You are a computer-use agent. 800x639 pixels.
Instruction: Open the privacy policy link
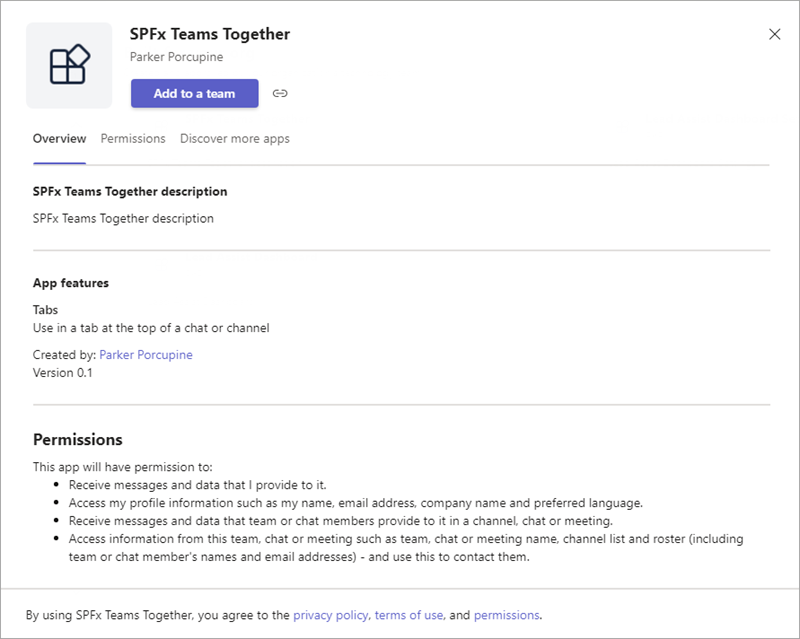click(x=330, y=615)
